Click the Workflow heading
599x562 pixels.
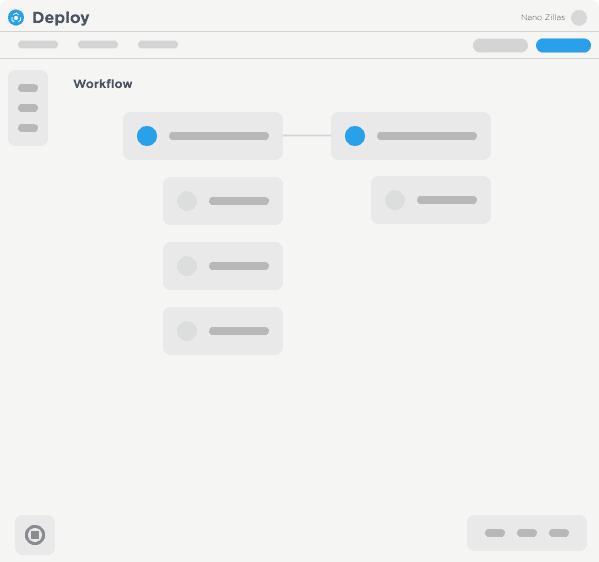click(103, 84)
